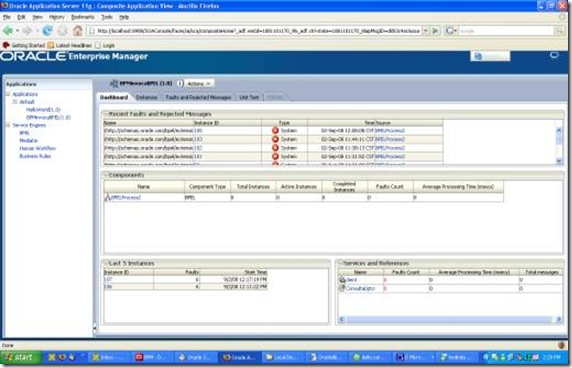The width and height of the screenshot is (572, 368).
Task: Click the faults table scroll down arrow
Action: [x=559, y=160]
